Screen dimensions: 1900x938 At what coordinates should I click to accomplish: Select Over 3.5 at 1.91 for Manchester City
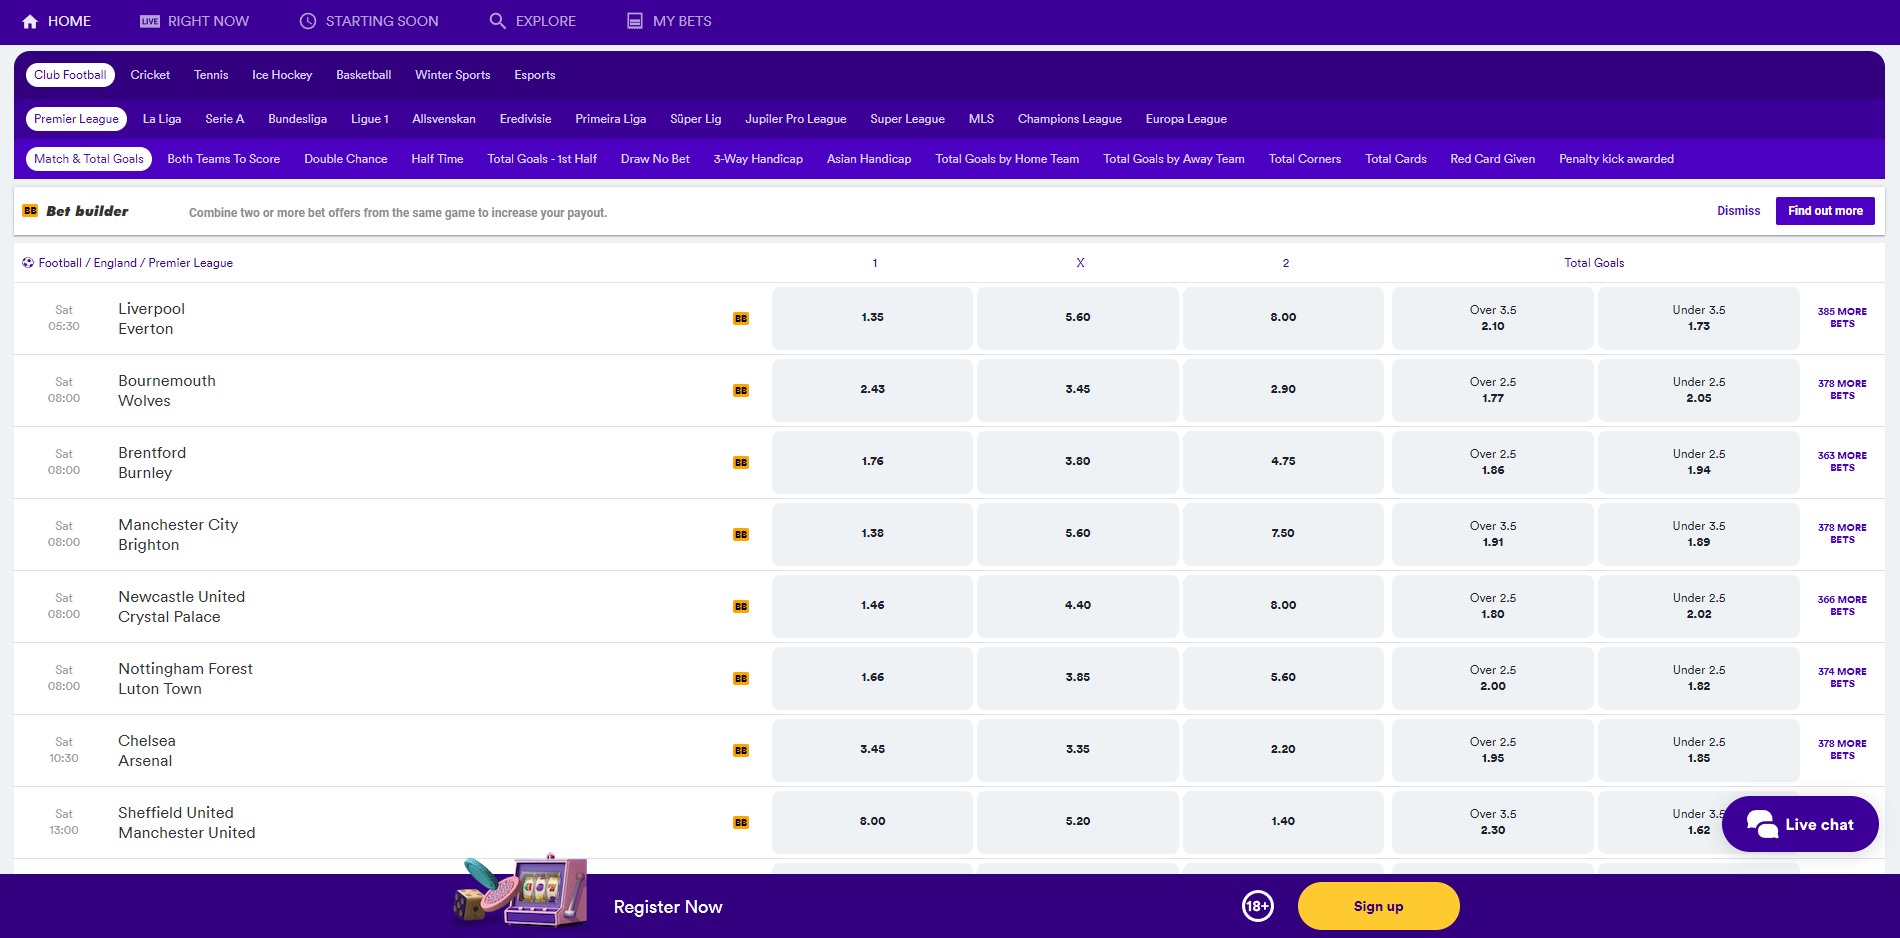click(1493, 534)
